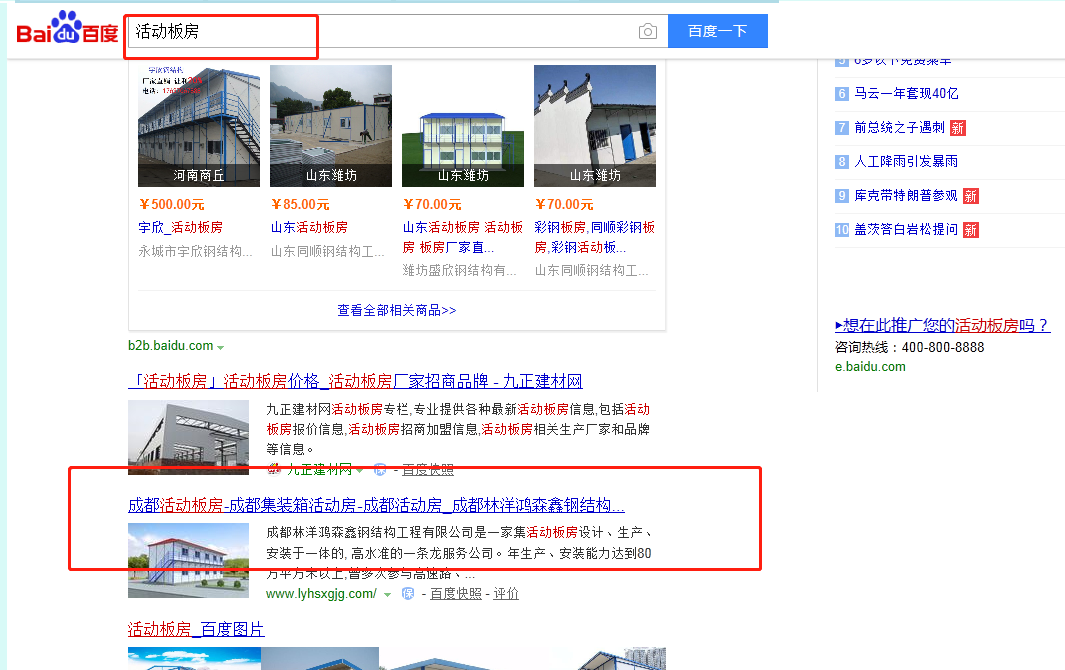Open hot search 前总统之子遇刺
This screenshot has width=1065, height=670.
click(x=899, y=128)
